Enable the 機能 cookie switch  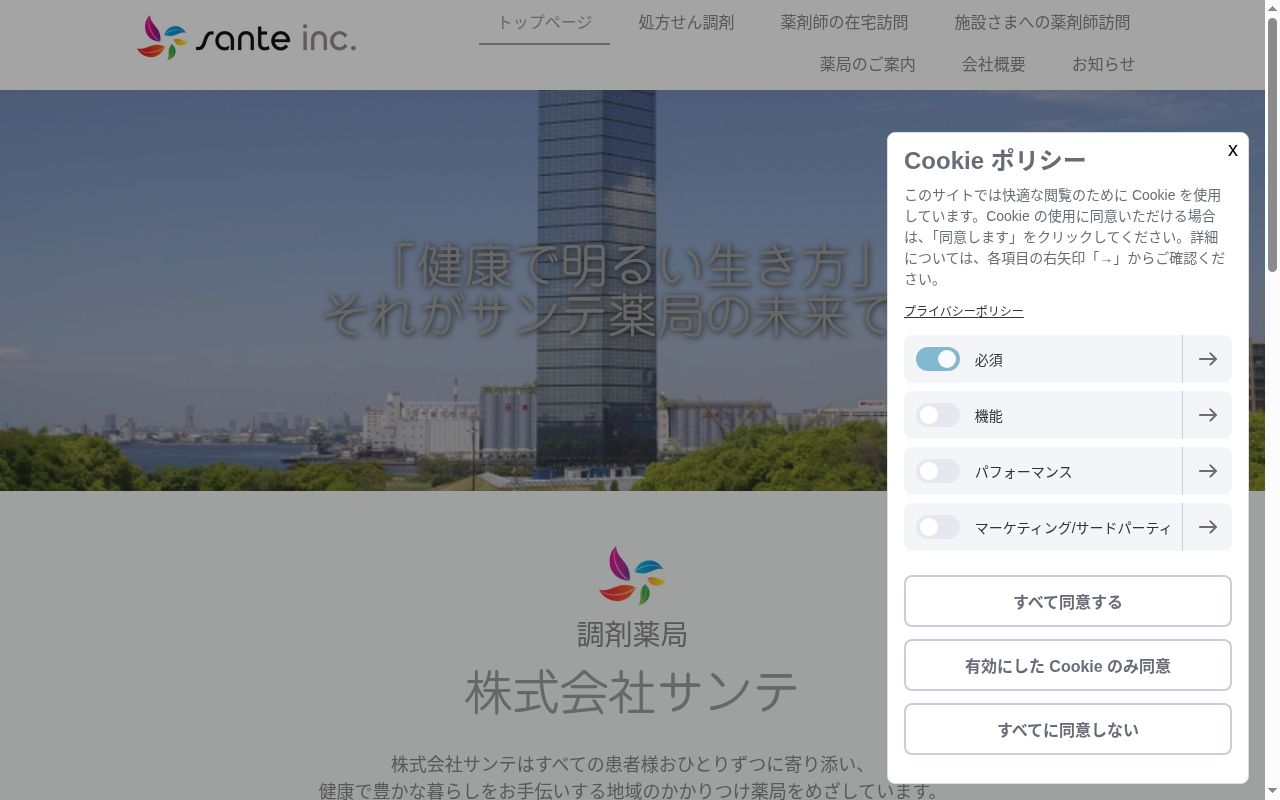pos(938,415)
